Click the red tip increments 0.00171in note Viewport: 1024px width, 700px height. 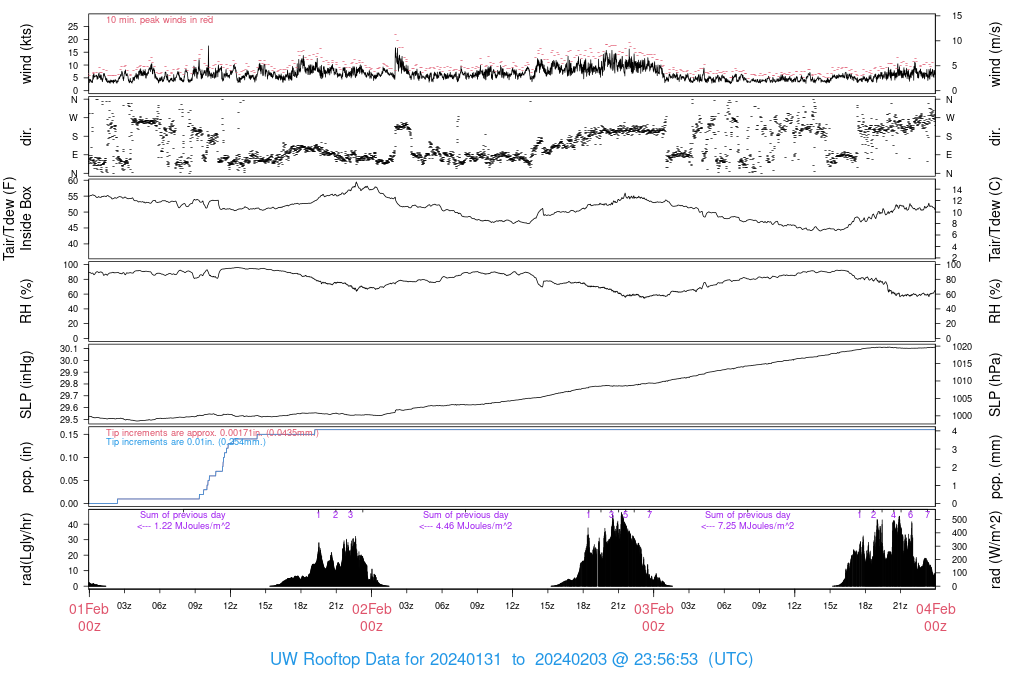pos(186,432)
